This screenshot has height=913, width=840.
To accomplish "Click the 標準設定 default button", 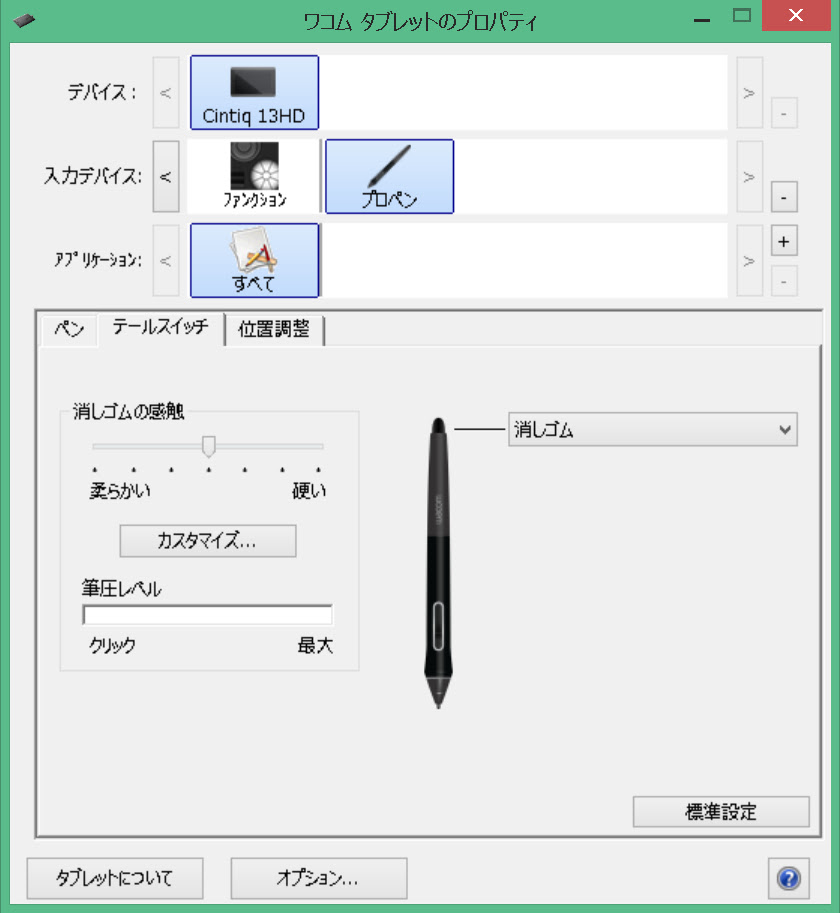I will click(x=721, y=812).
